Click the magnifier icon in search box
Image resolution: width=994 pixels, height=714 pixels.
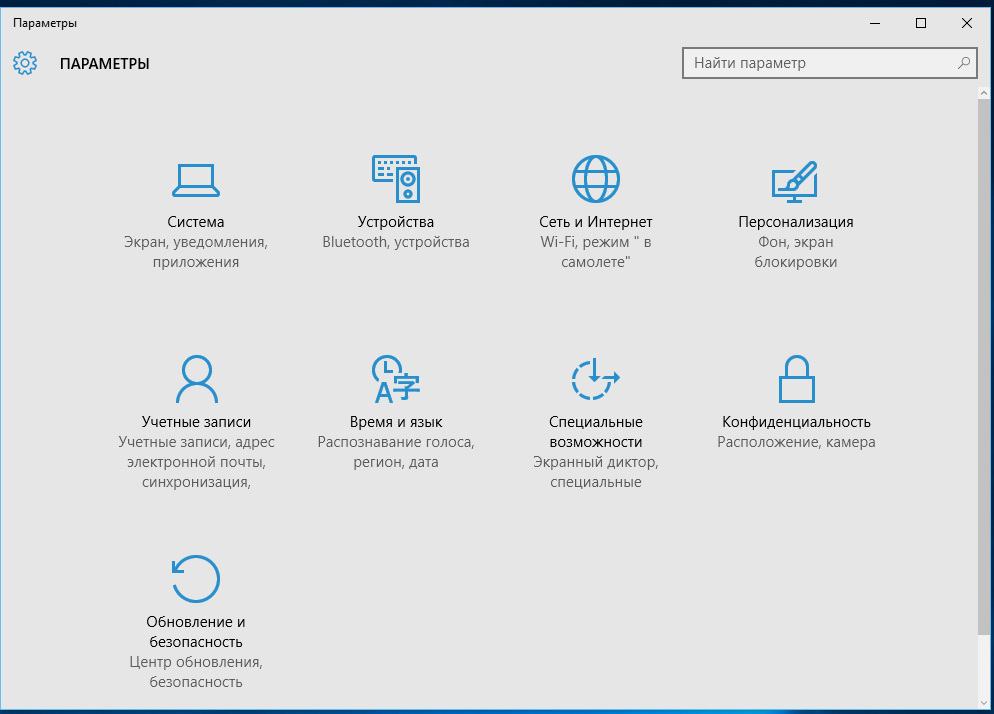[x=964, y=63]
